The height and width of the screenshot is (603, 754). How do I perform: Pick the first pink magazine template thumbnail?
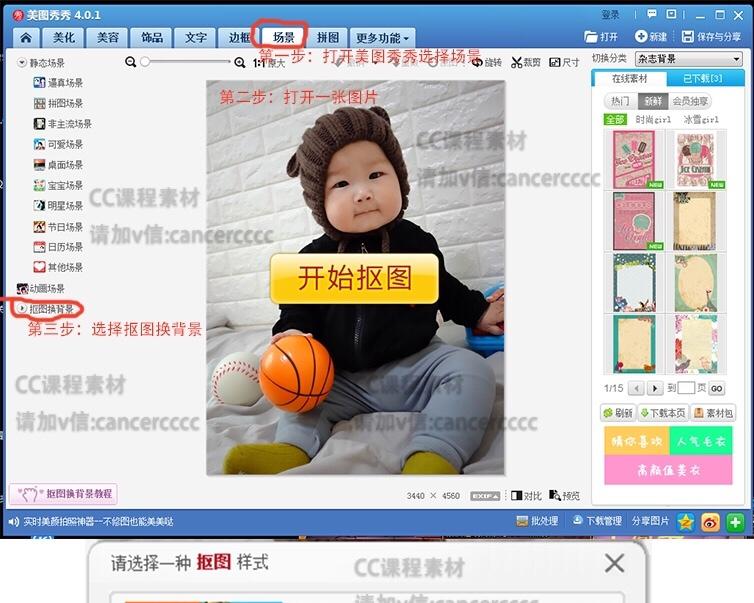coord(635,160)
